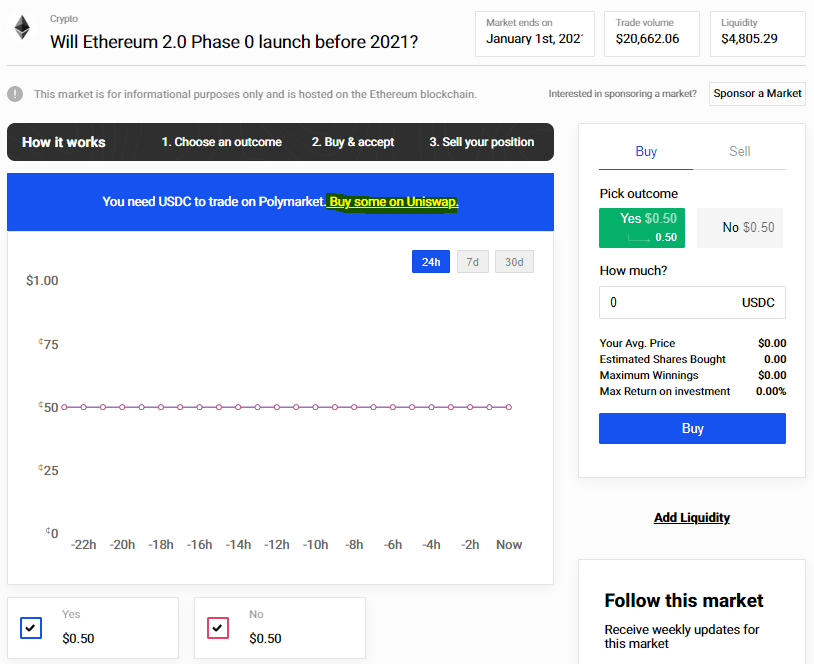
Task: Toggle the No outcome checkbox
Action: click(218, 628)
